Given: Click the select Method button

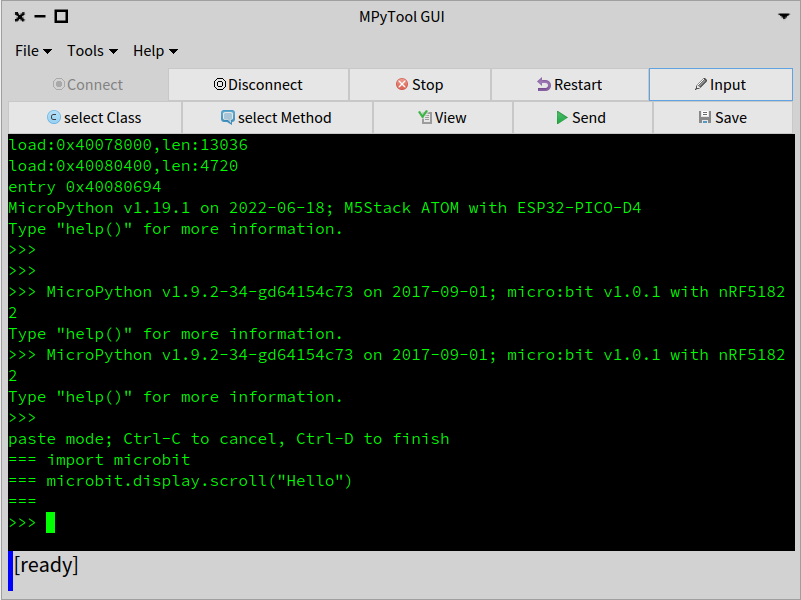Looking at the screenshot, I should click(277, 118).
